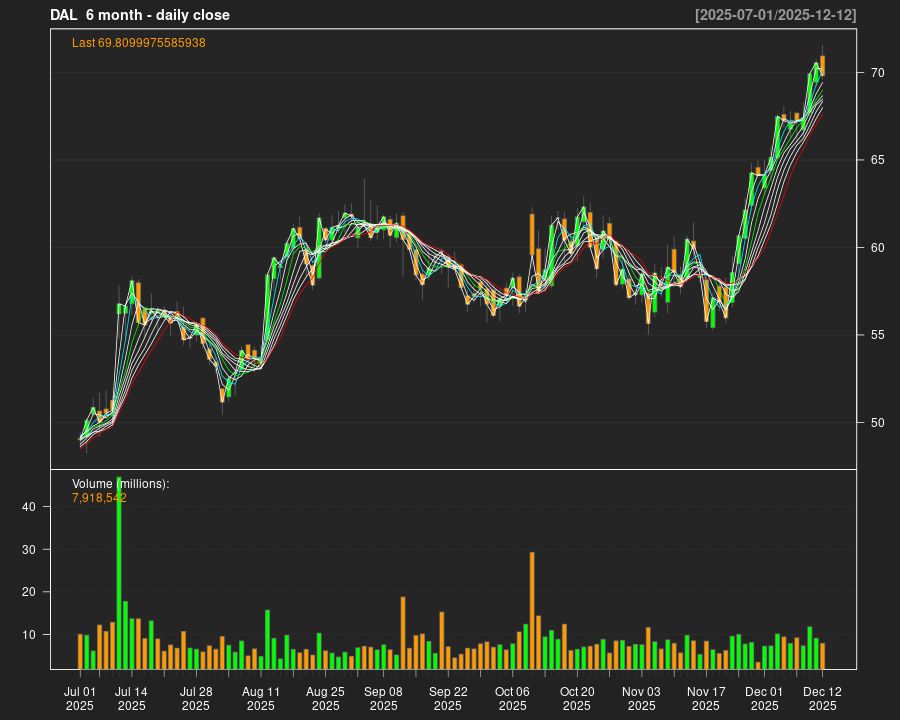Click the orange Last price value text
Screen dimensions: 900x720
coord(139,43)
